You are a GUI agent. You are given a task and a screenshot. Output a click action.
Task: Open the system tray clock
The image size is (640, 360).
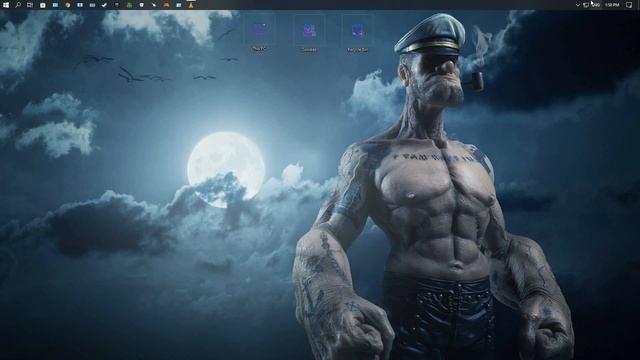click(612, 5)
